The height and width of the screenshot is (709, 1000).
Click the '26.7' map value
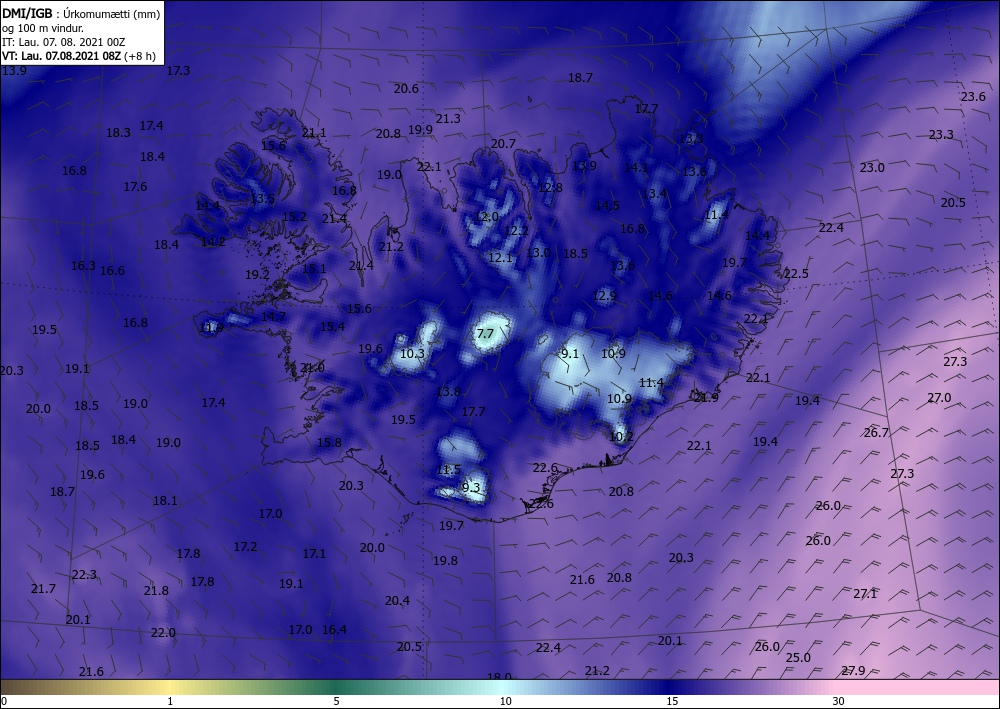[x=876, y=433]
